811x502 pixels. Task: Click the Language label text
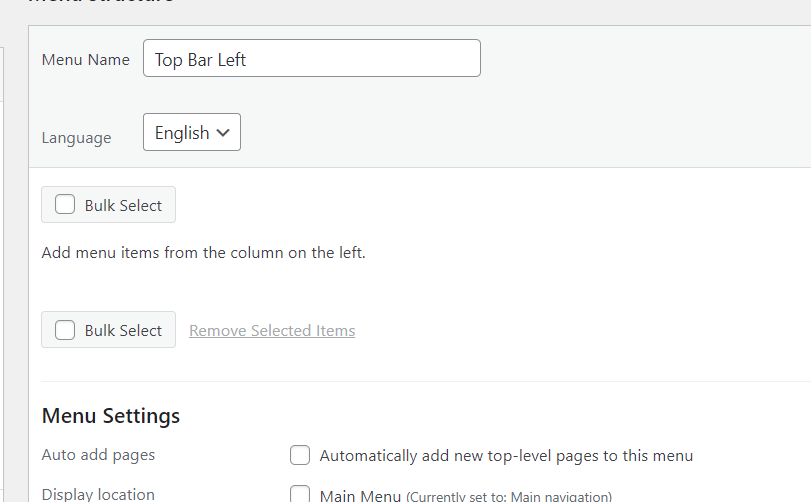click(76, 138)
